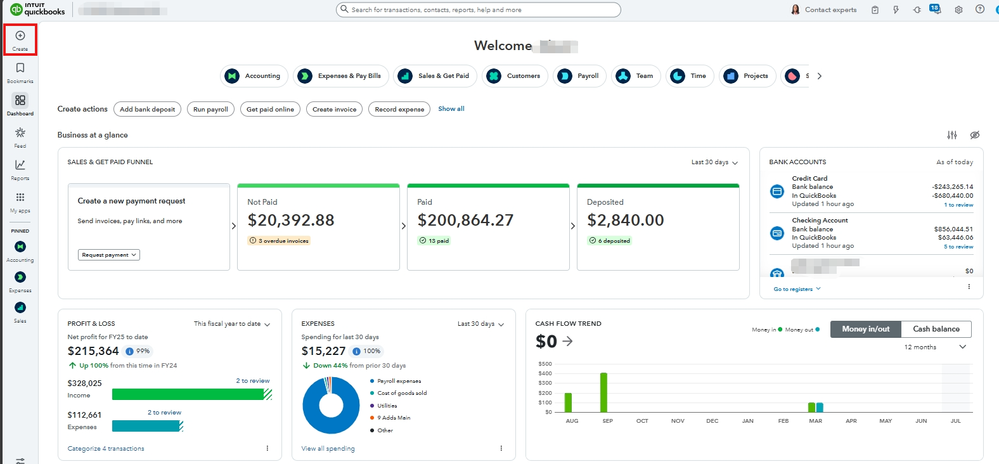Viewport: 999px width, 464px height.
Task: Click the customize dashboard sliders icon
Action: click(953, 135)
